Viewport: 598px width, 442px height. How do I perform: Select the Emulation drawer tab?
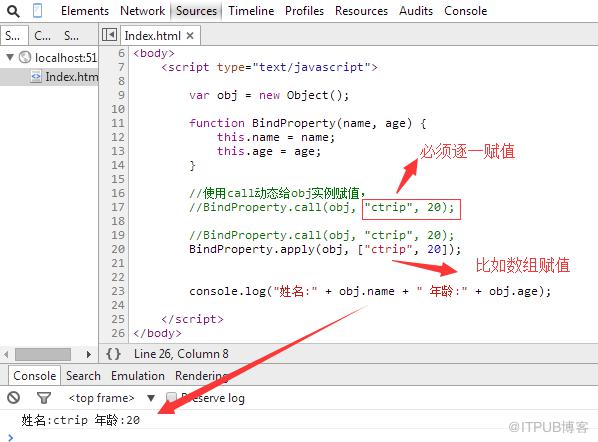coord(138,376)
